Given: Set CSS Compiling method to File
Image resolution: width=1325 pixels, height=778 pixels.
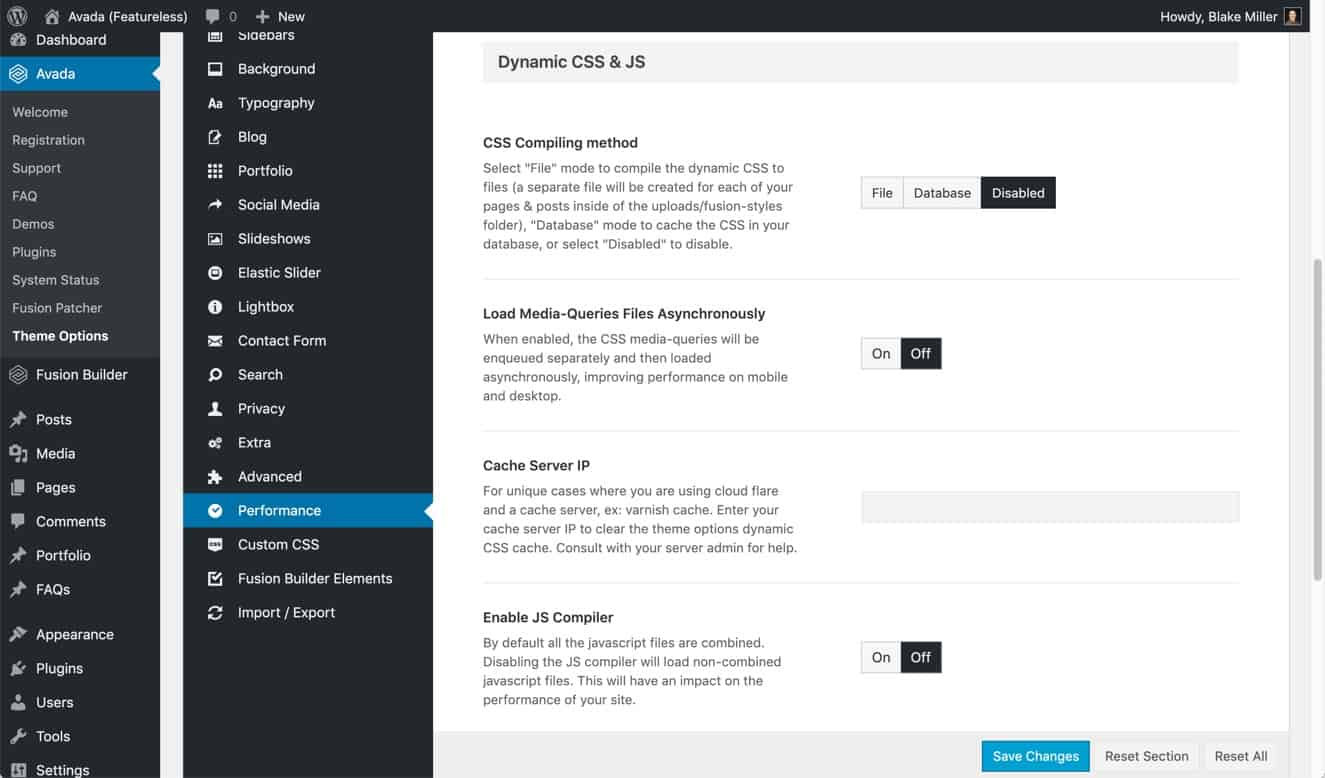Looking at the screenshot, I should [882, 193].
